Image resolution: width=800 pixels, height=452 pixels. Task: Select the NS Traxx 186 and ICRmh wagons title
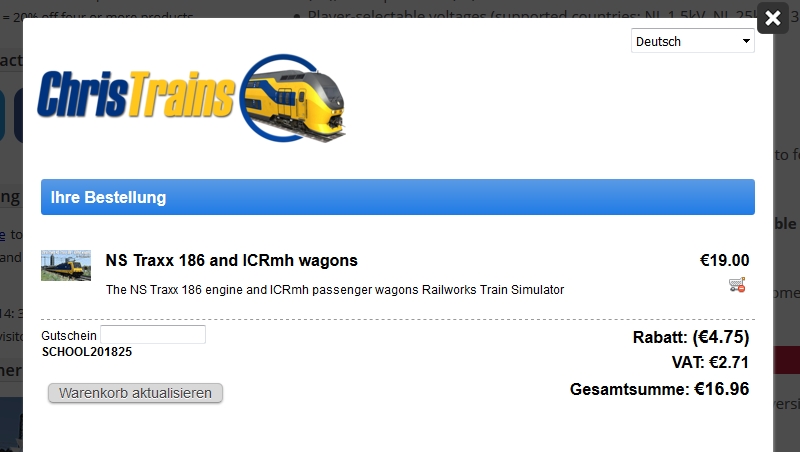(232, 261)
